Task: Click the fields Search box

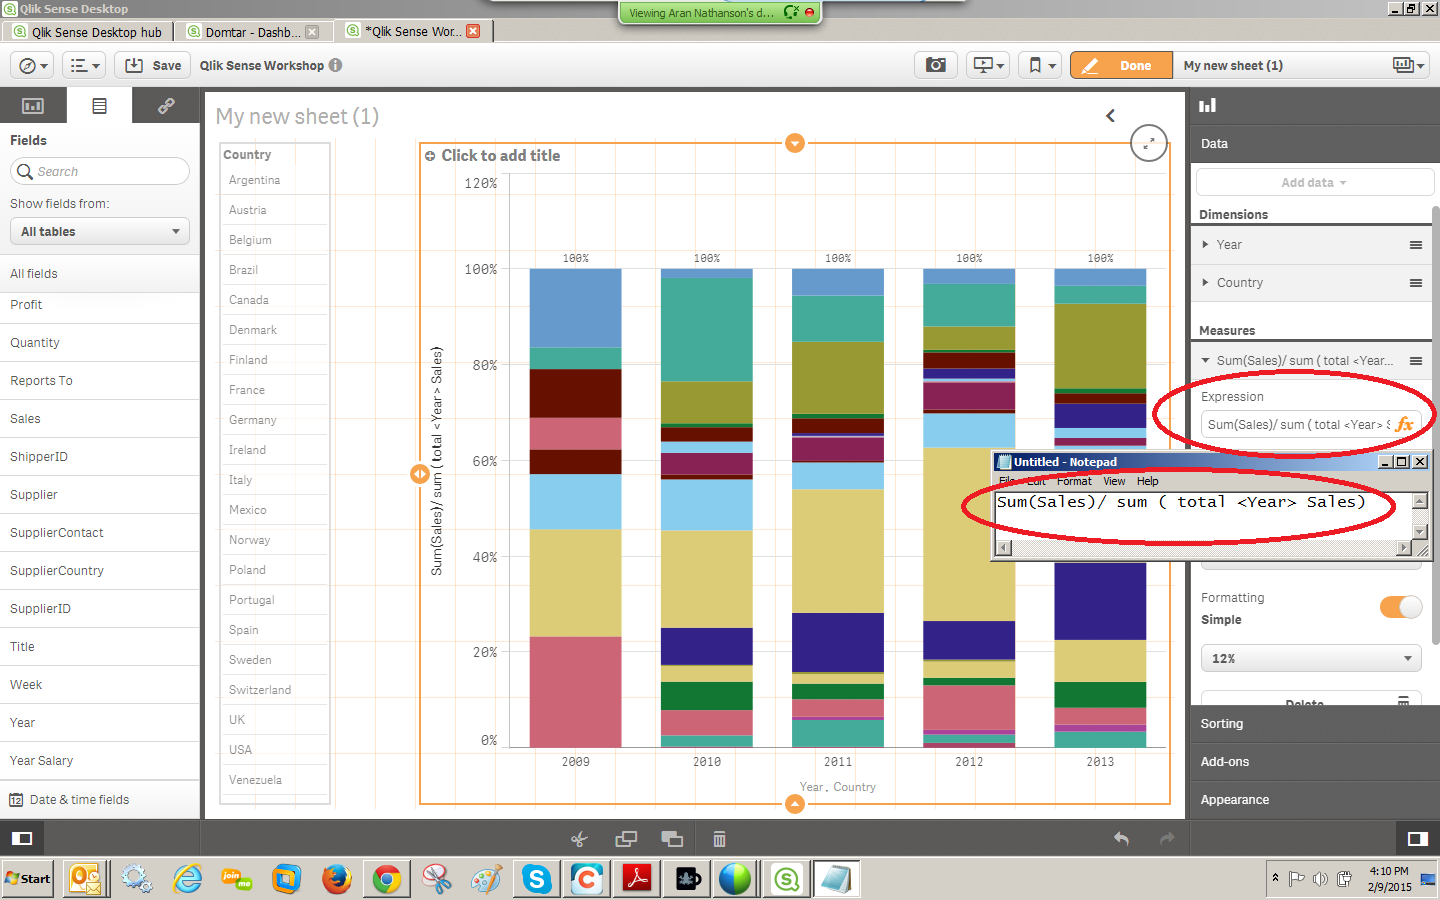Action: pos(100,172)
